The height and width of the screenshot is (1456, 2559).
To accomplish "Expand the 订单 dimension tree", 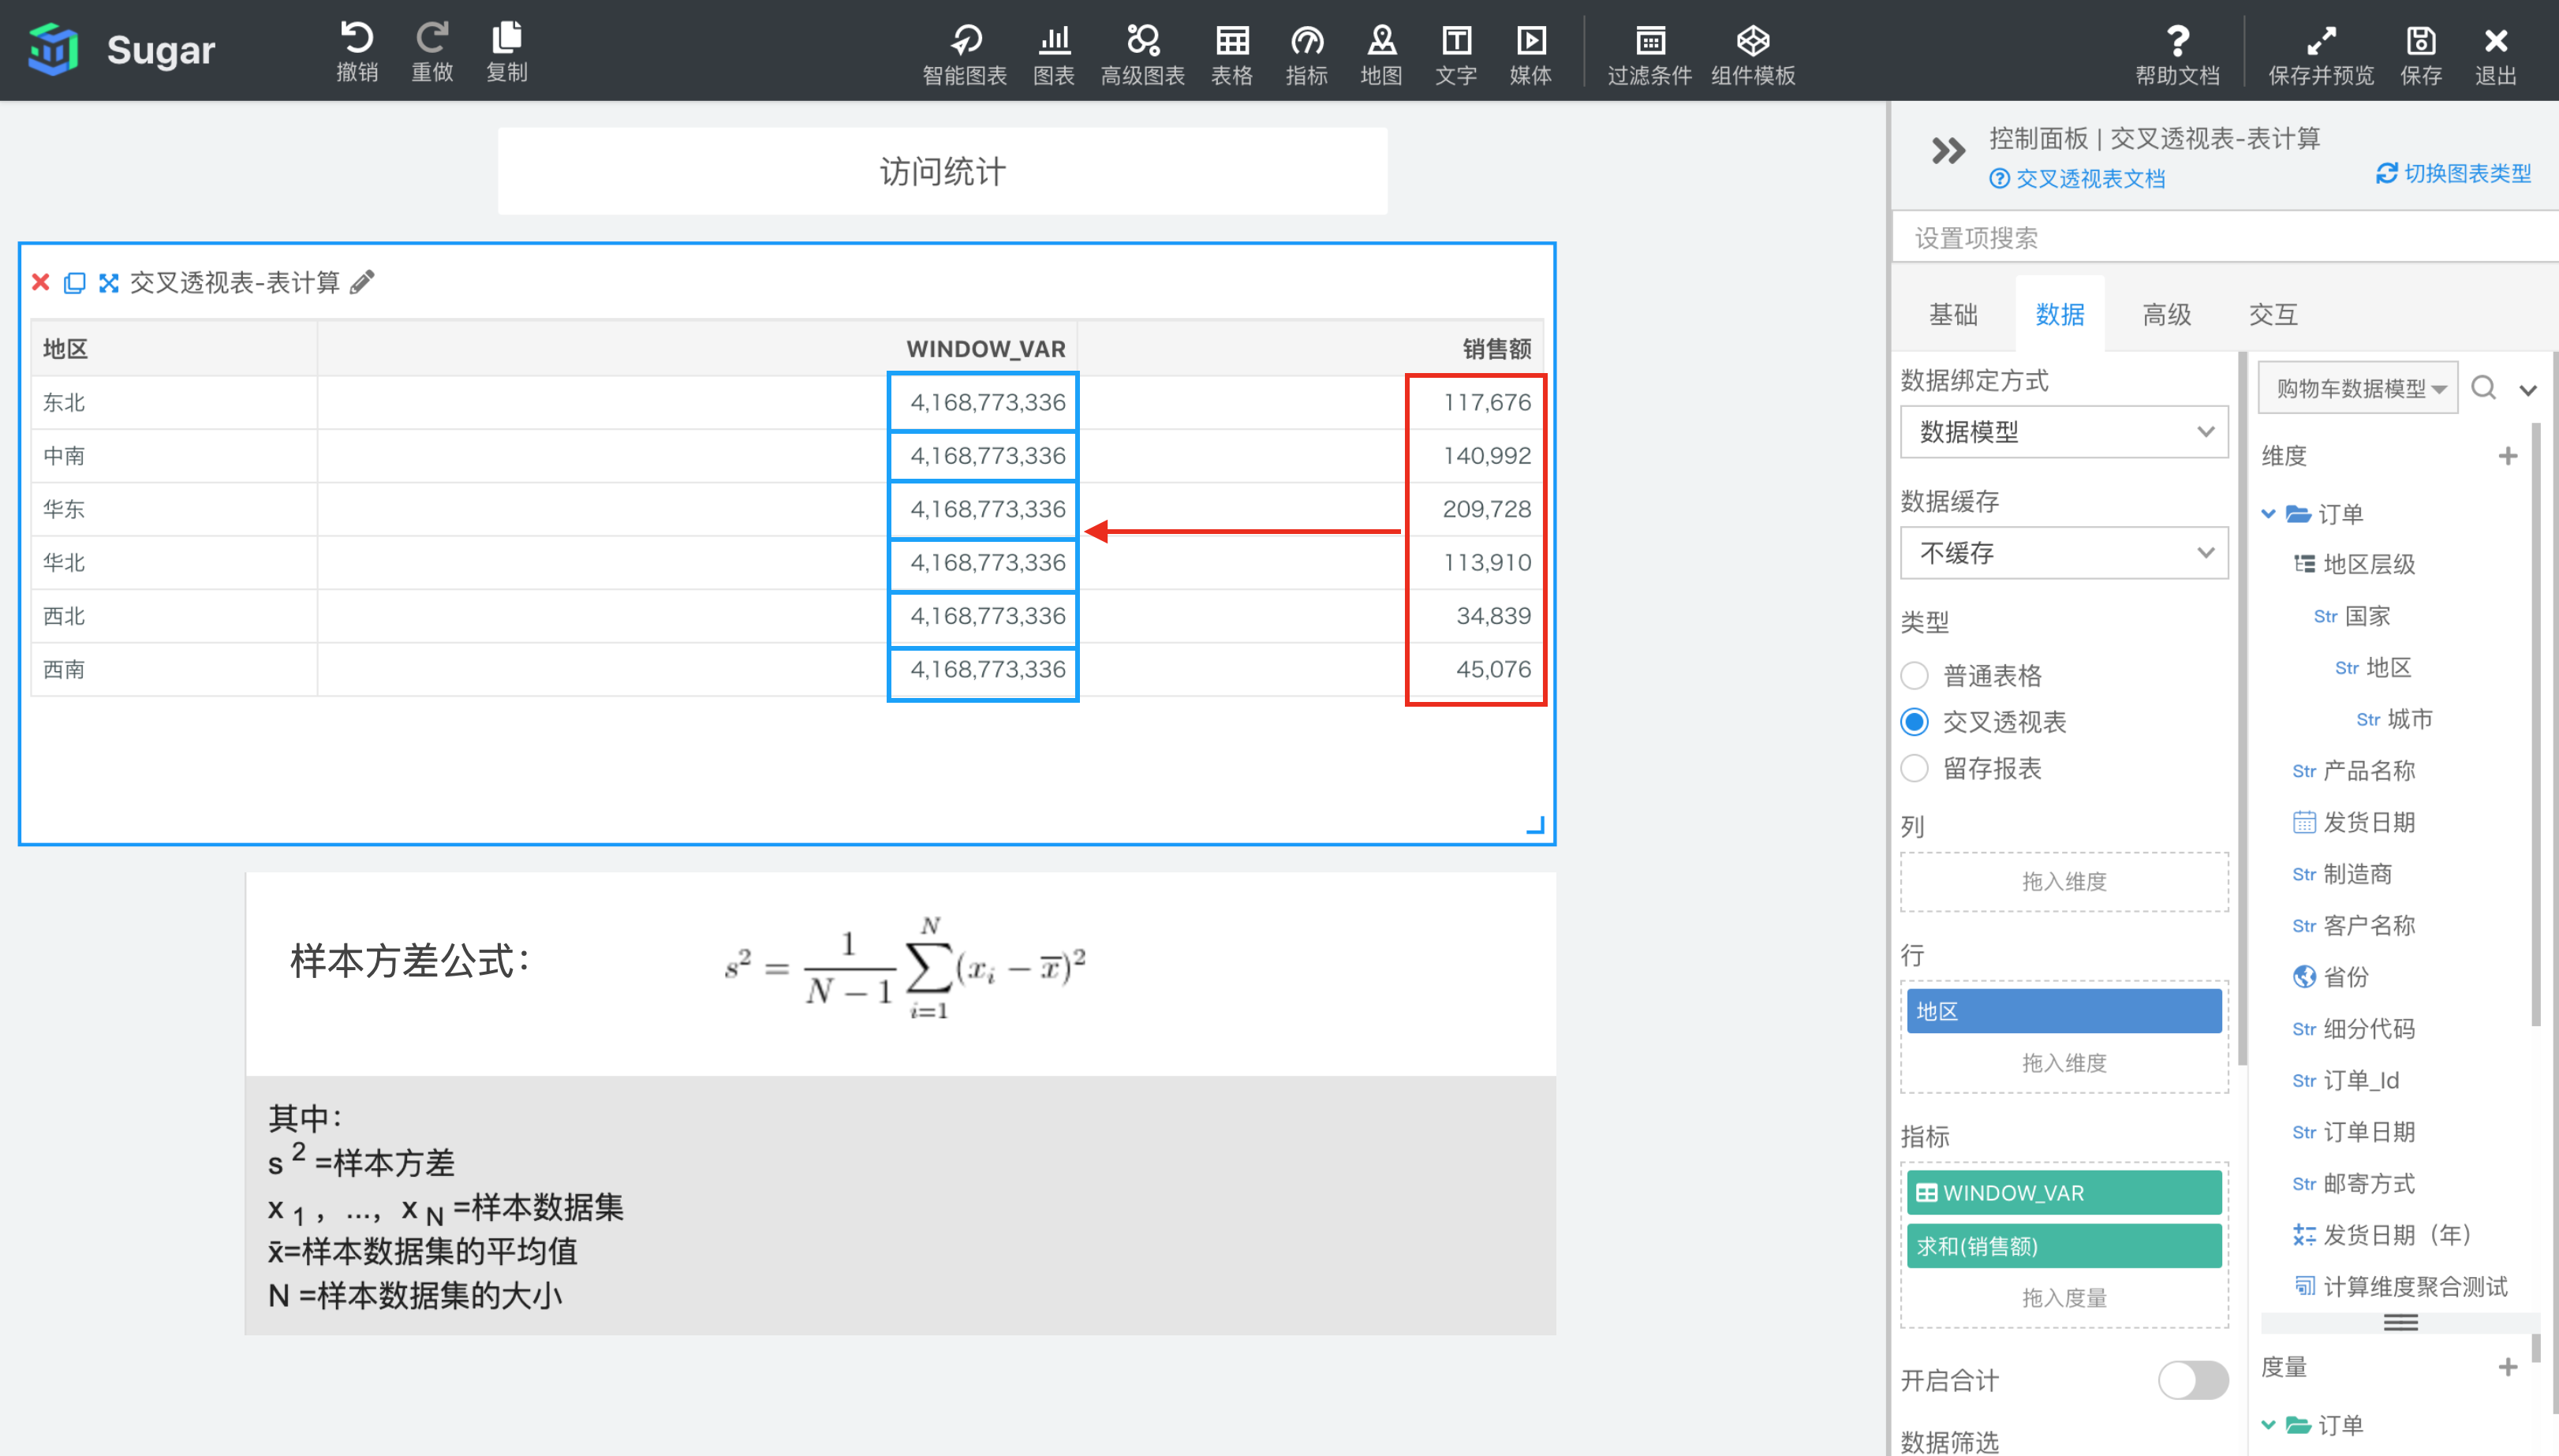I will point(2269,513).
